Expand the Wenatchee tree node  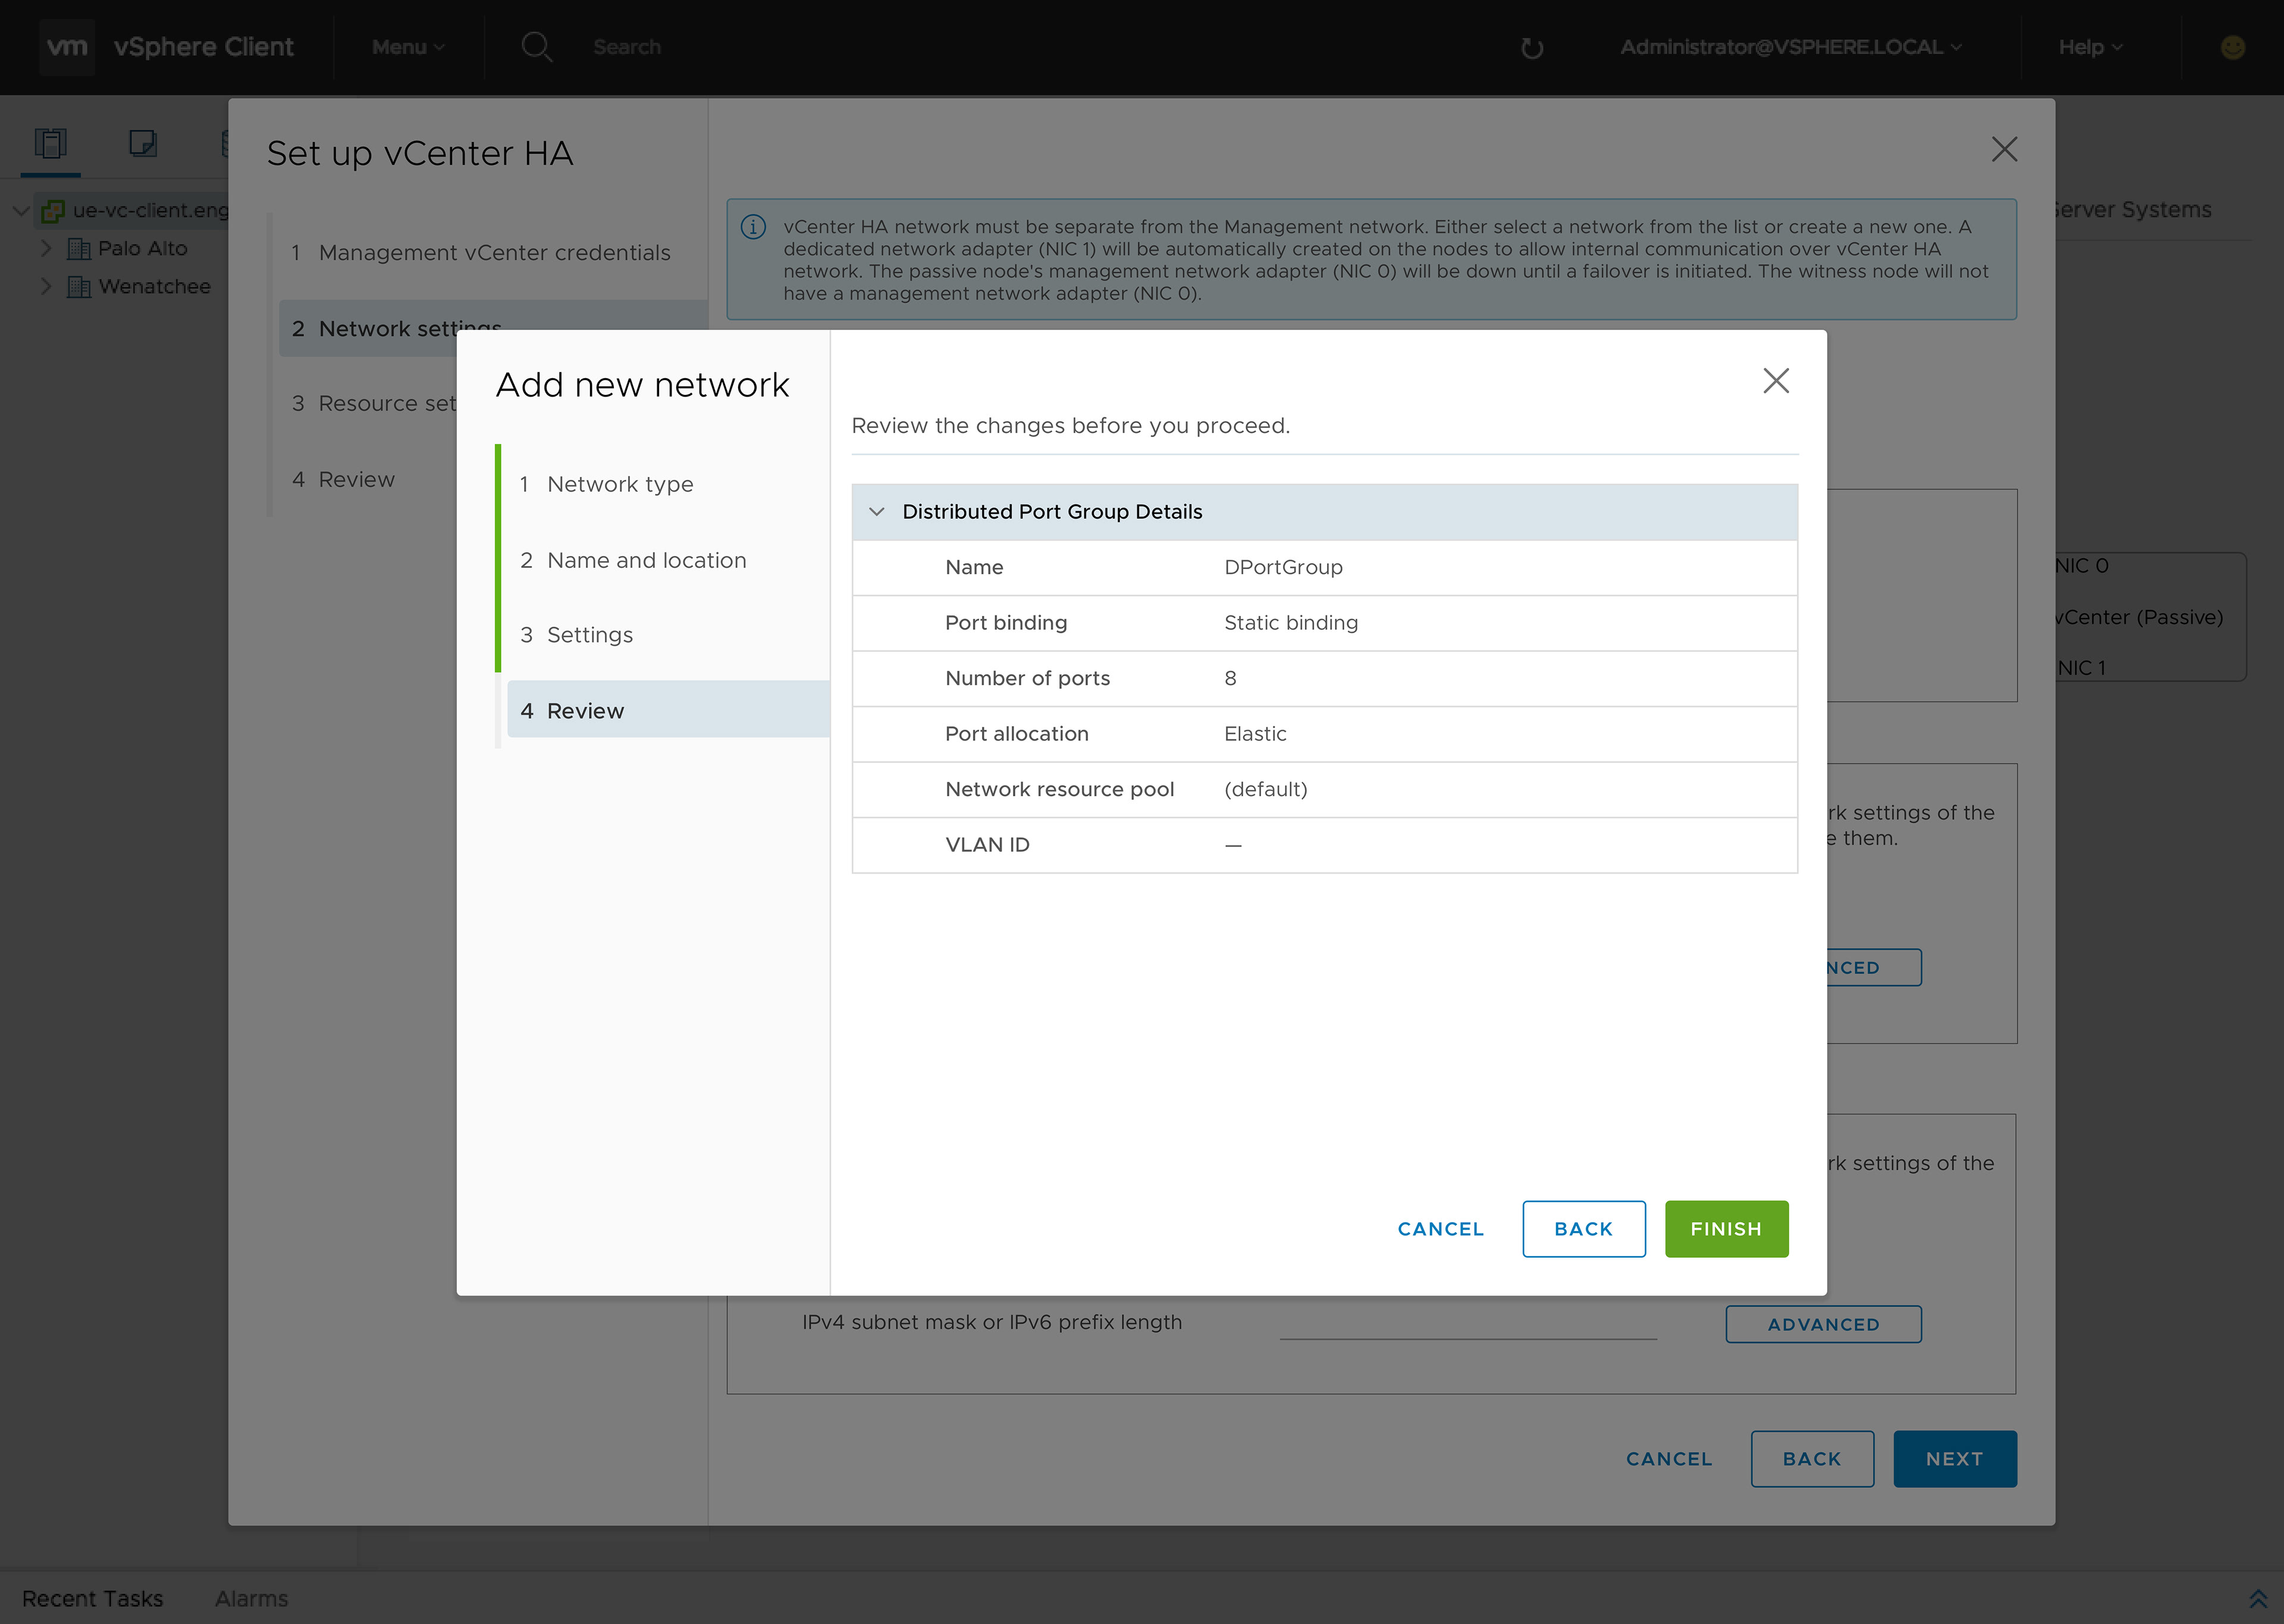point(45,286)
